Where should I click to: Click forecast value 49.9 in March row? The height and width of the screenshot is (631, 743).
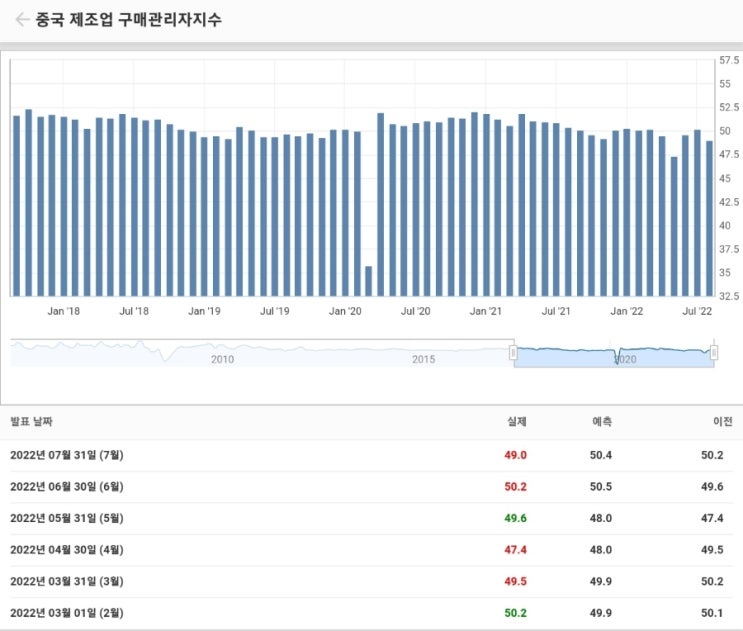pyautogui.click(x=601, y=581)
